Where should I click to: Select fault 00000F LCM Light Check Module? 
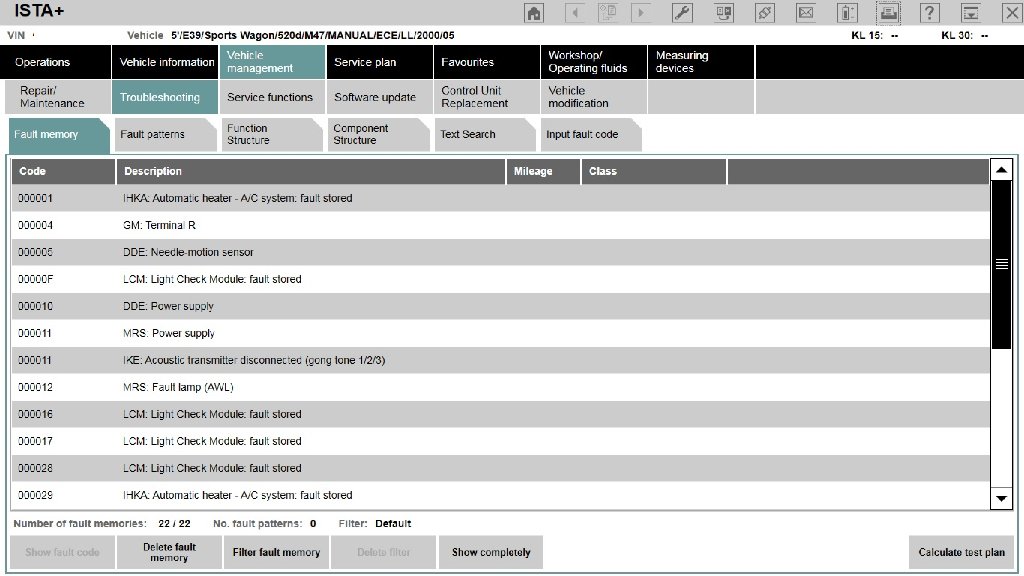pos(500,279)
